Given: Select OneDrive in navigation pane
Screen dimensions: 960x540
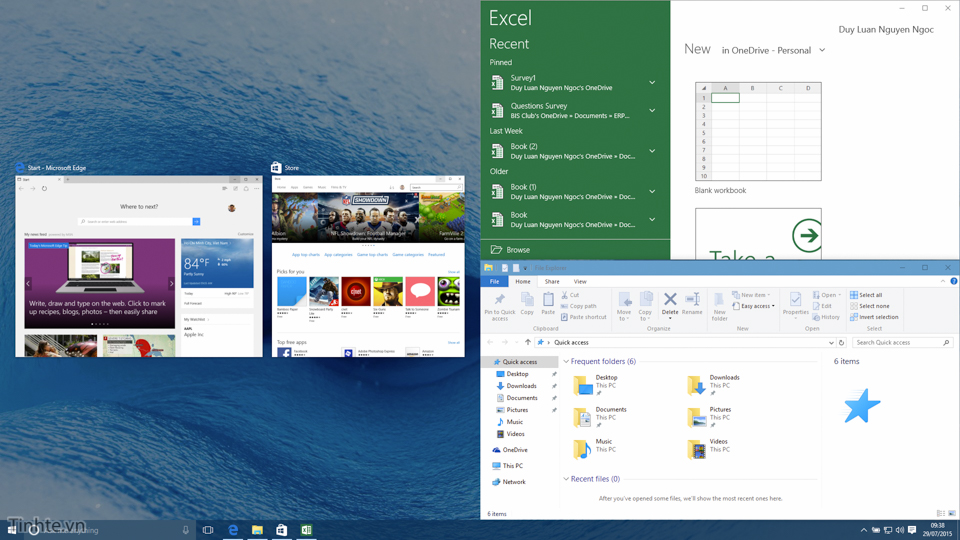Looking at the screenshot, I should click(509, 450).
